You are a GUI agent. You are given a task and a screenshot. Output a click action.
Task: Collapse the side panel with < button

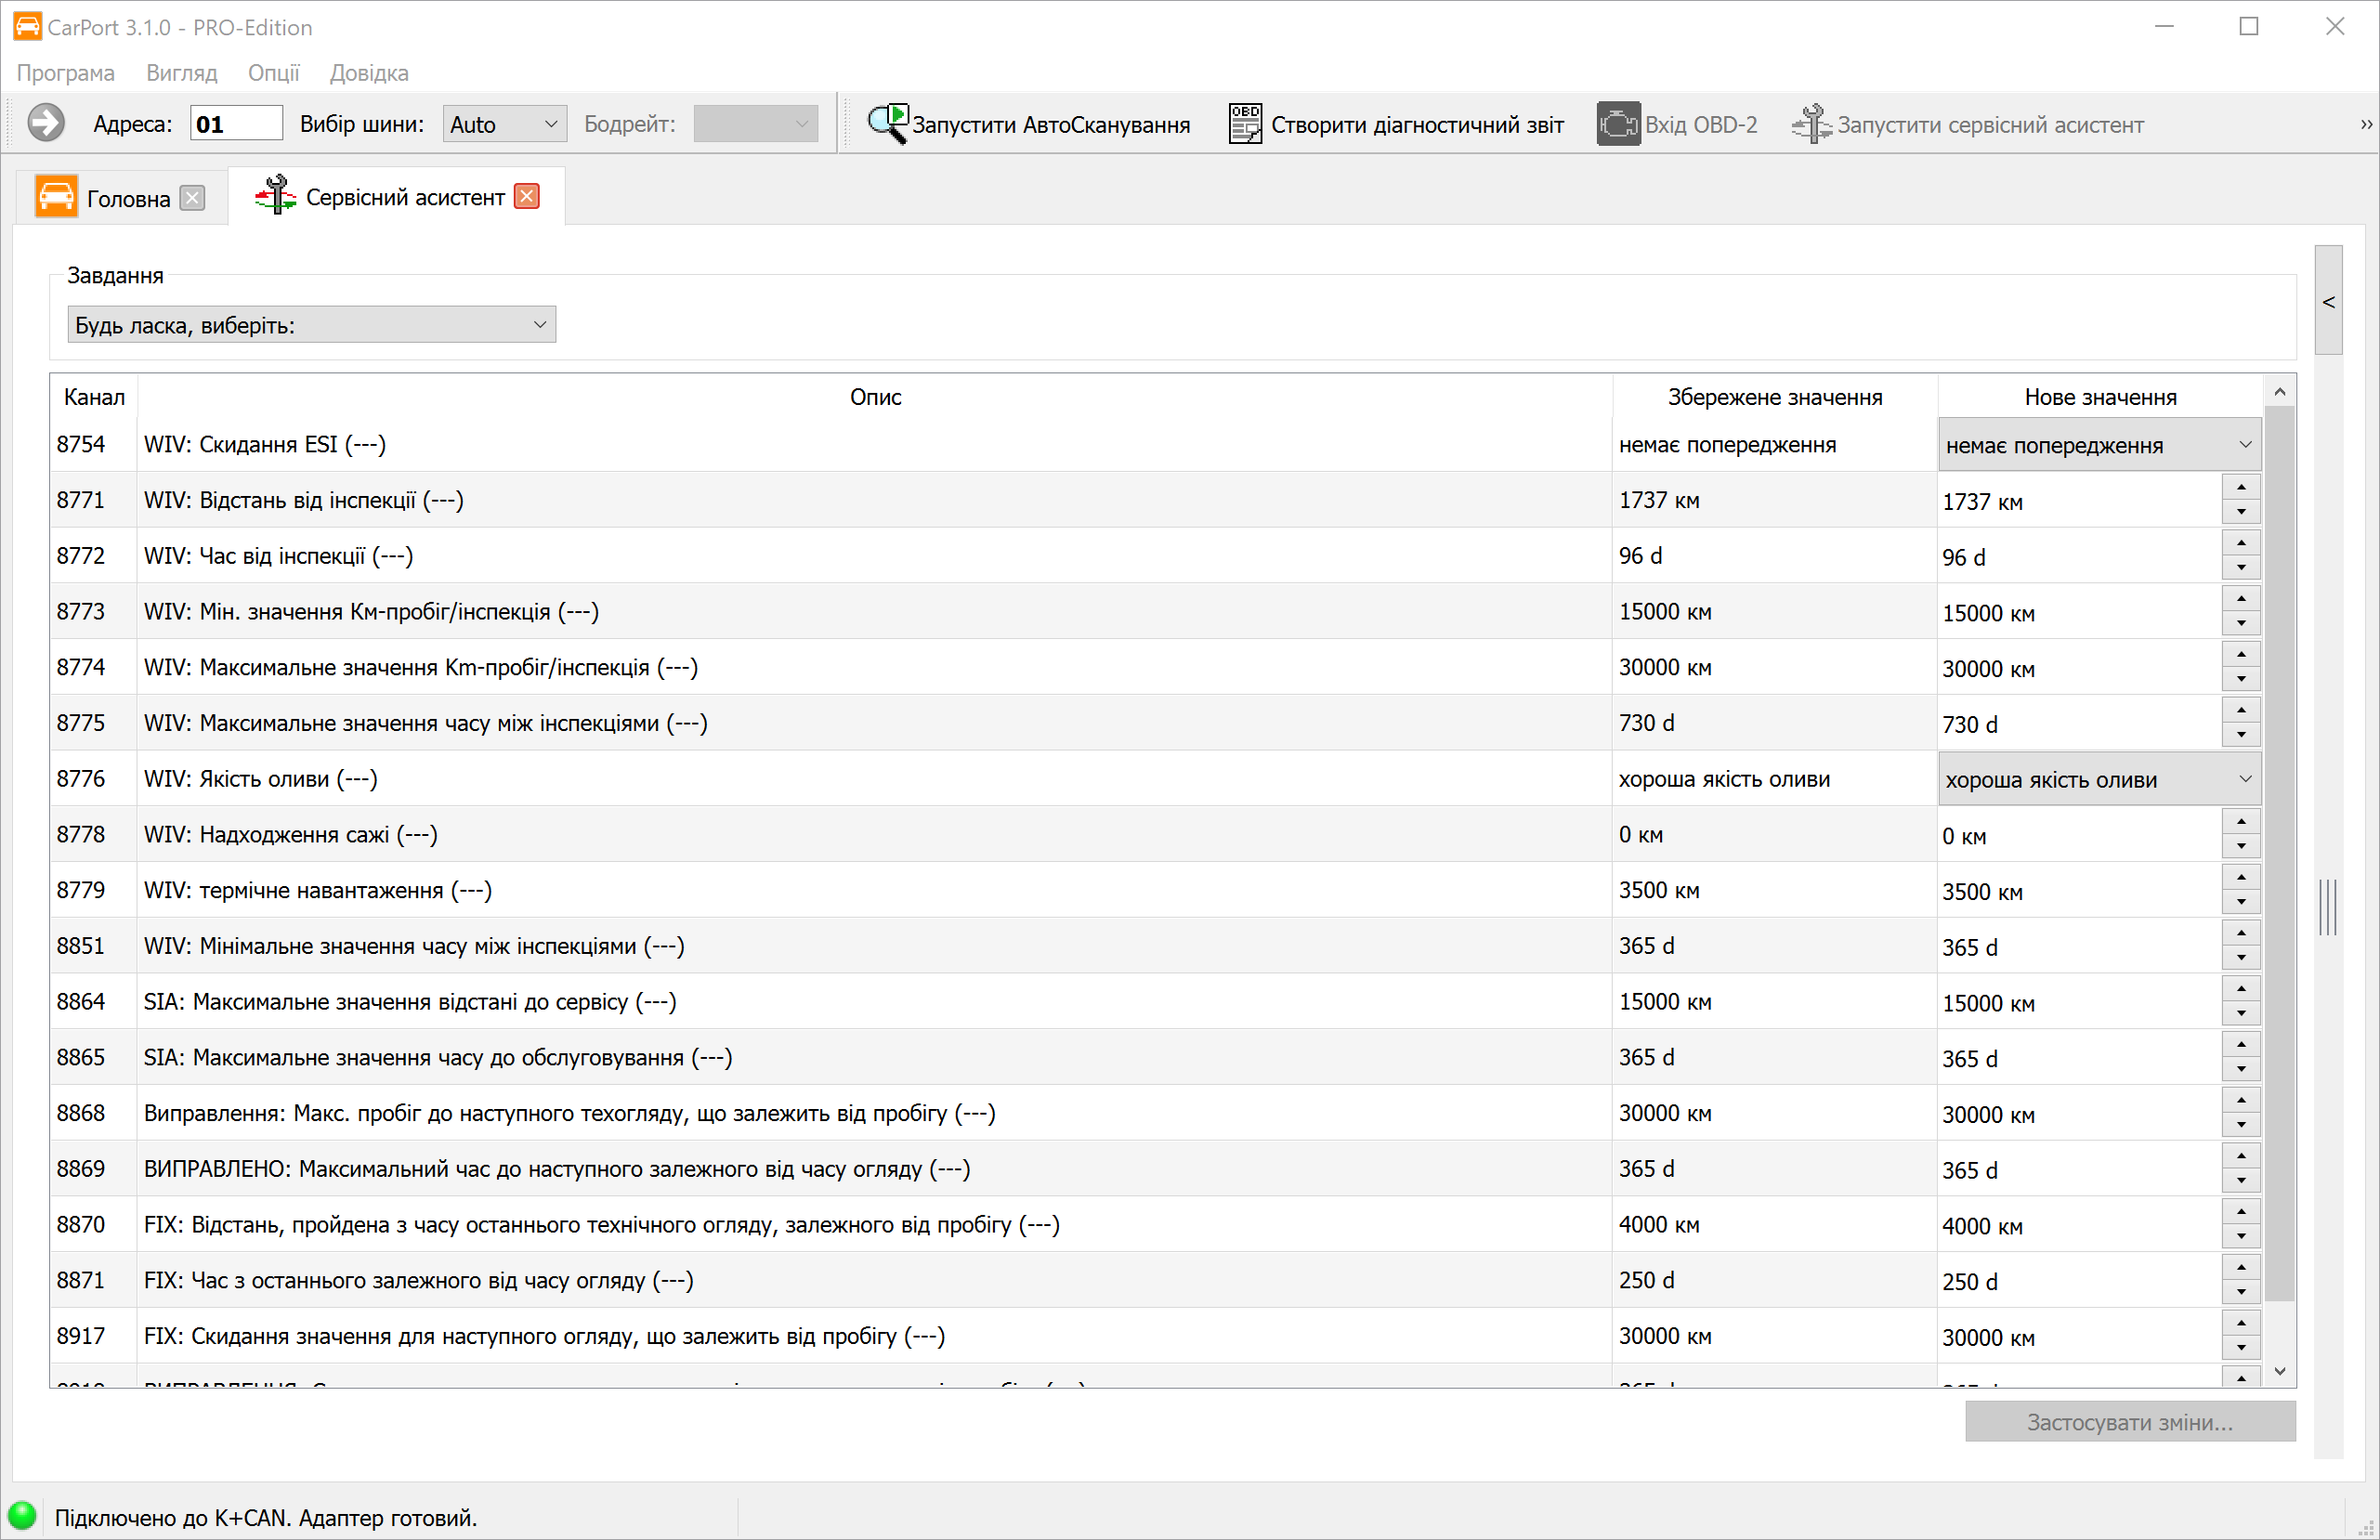[2328, 301]
